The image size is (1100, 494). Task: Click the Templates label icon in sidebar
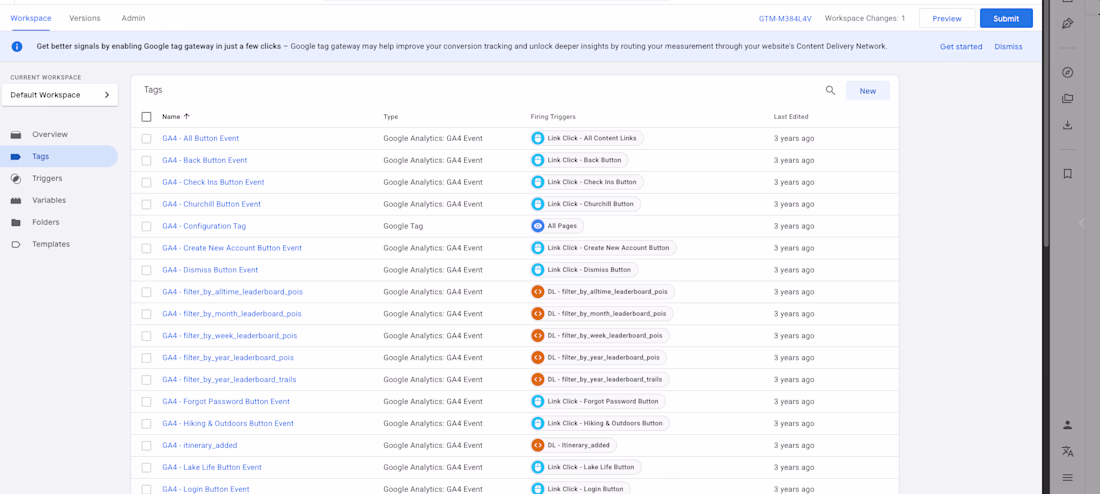tap(16, 244)
